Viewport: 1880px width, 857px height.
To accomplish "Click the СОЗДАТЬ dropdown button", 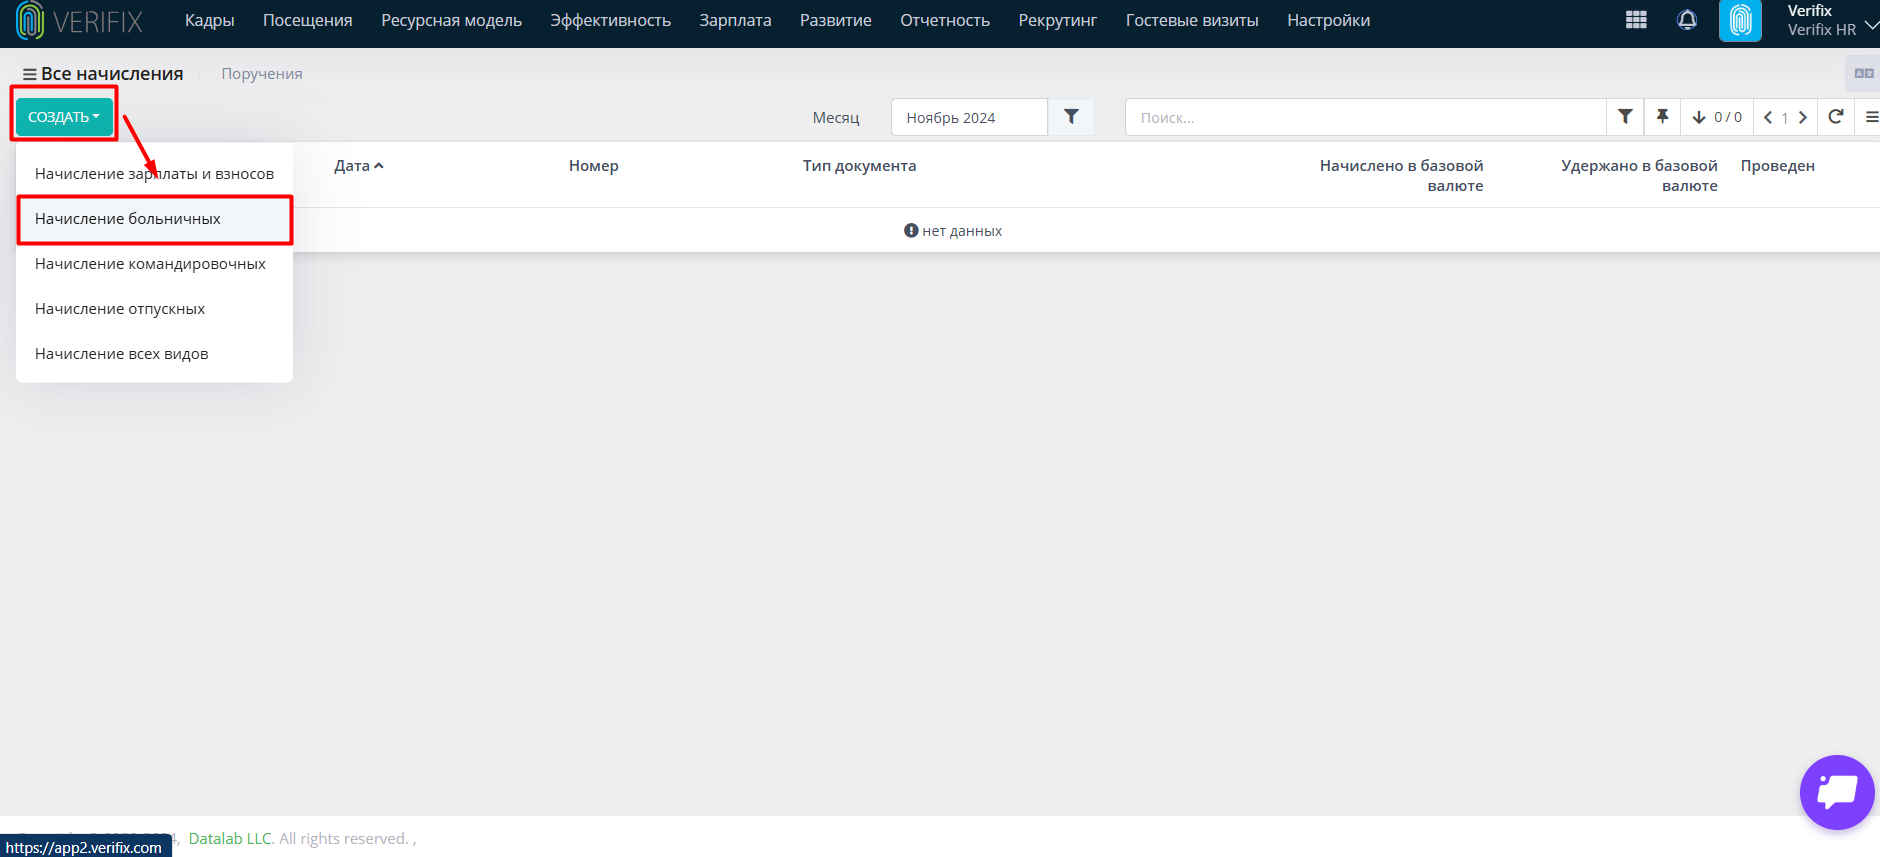I will 64,117.
